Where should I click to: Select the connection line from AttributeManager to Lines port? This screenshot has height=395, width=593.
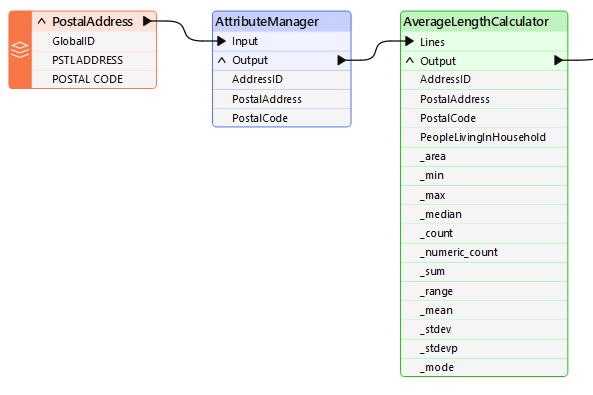pos(375,50)
